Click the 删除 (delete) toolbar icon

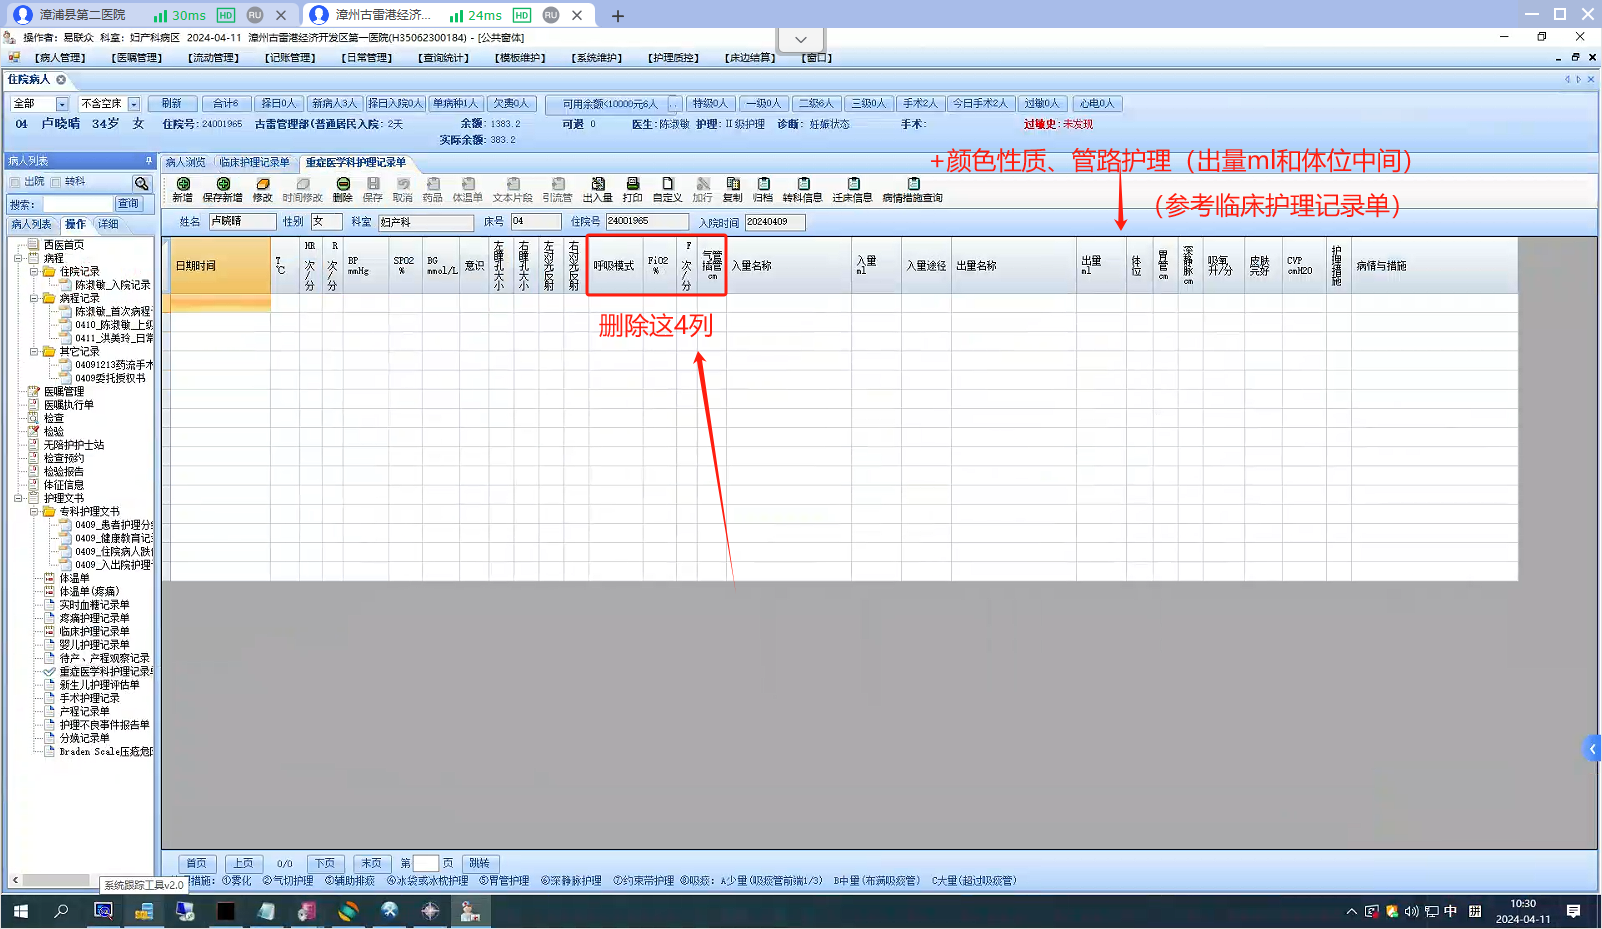click(x=343, y=190)
